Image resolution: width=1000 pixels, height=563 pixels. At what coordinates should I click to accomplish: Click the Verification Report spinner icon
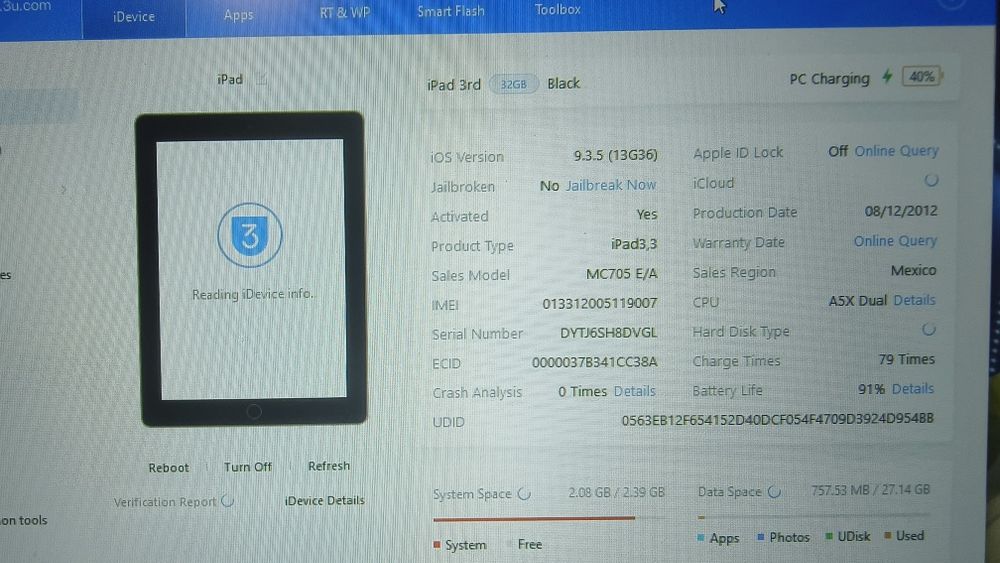pyautogui.click(x=227, y=501)
